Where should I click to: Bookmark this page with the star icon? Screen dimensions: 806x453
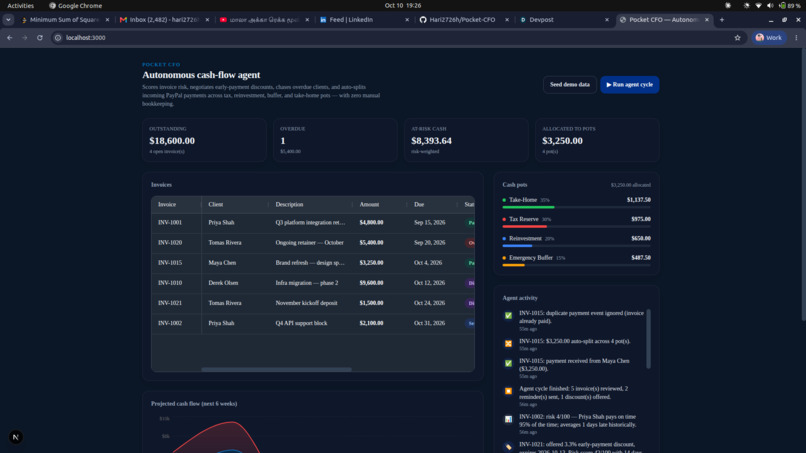tap(737, 38)
